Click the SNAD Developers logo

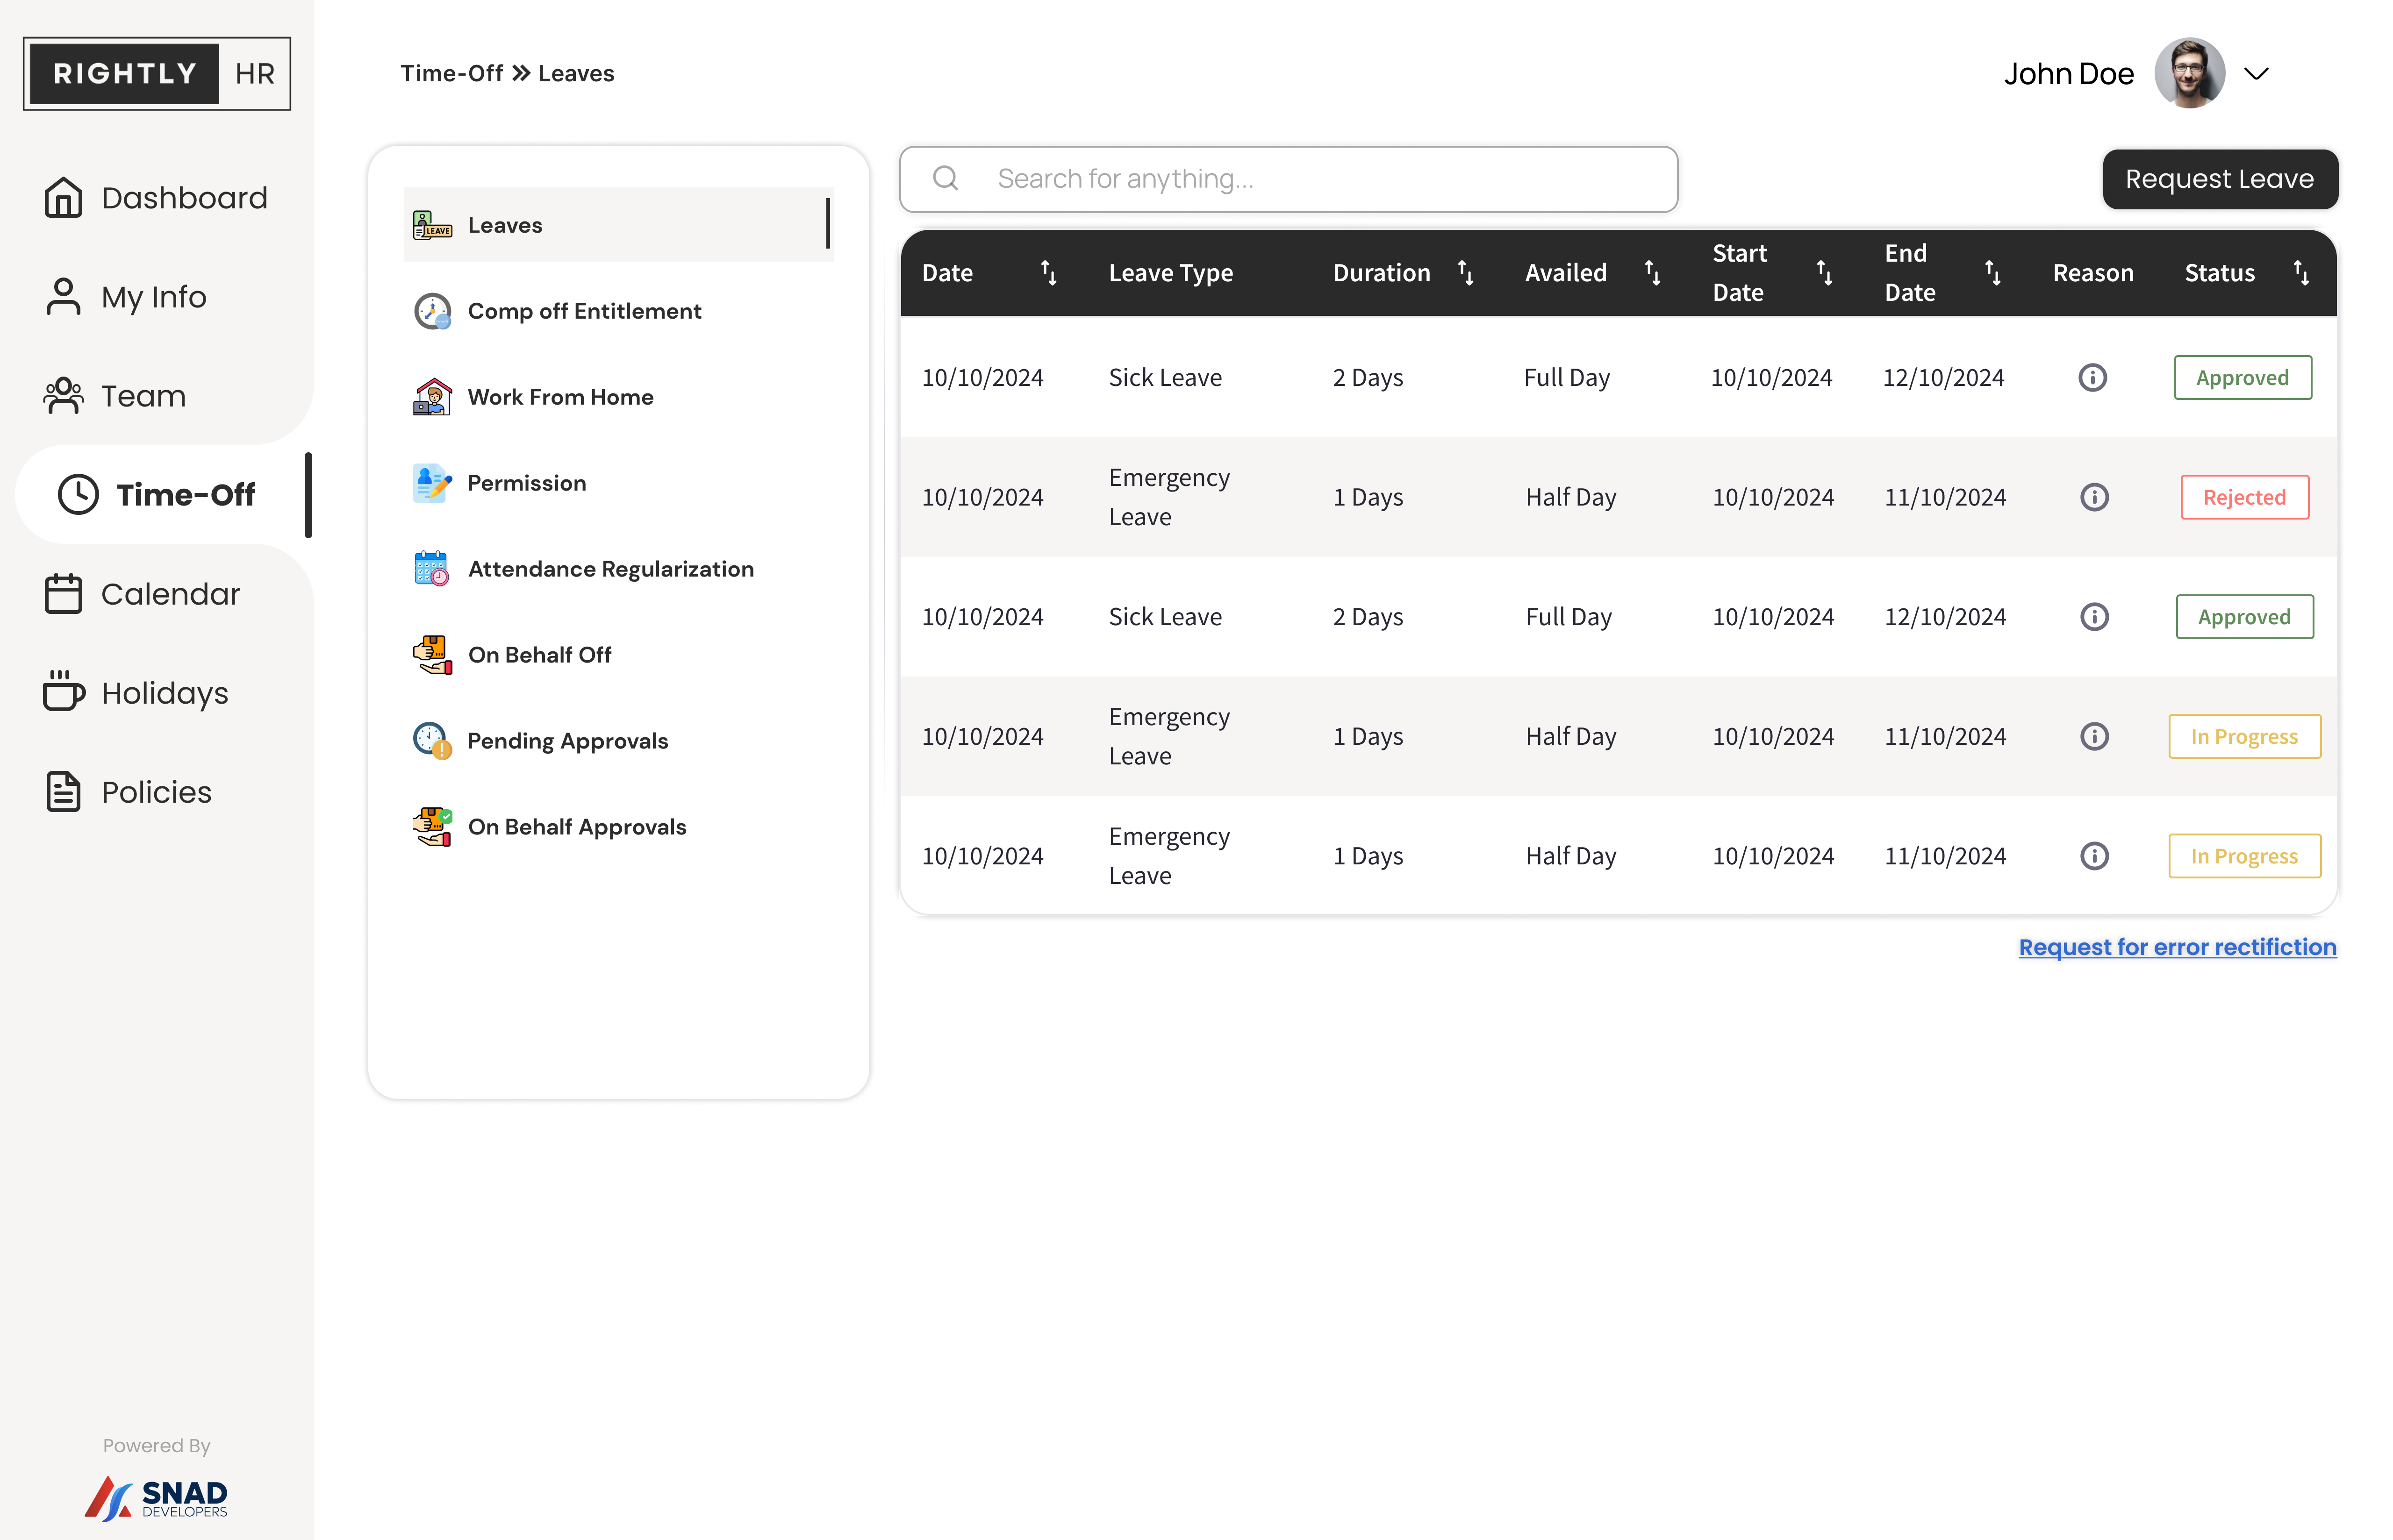pyautogui.click(x=156, y=1498)
